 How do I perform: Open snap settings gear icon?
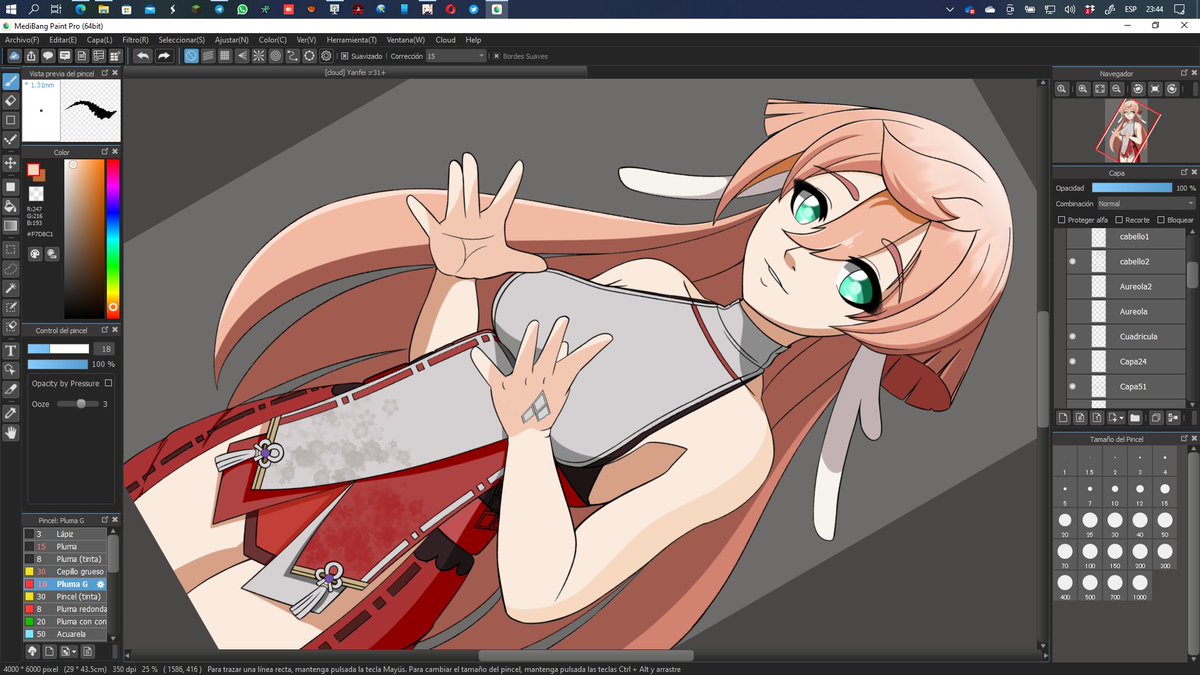click(326, 56)
